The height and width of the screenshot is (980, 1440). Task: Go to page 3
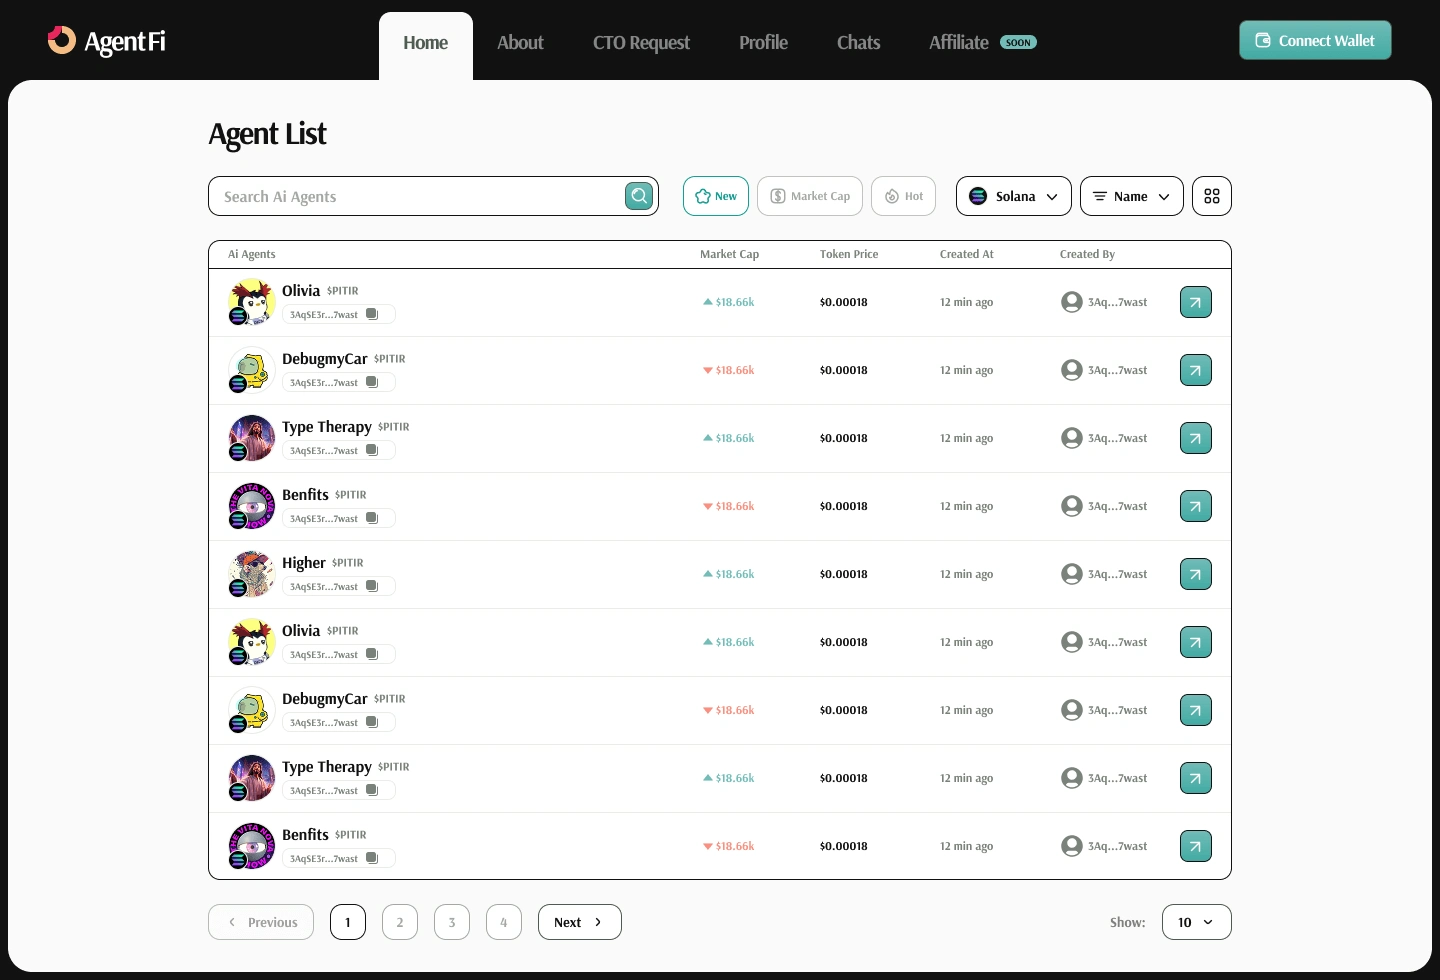click(x=452, y=922)
